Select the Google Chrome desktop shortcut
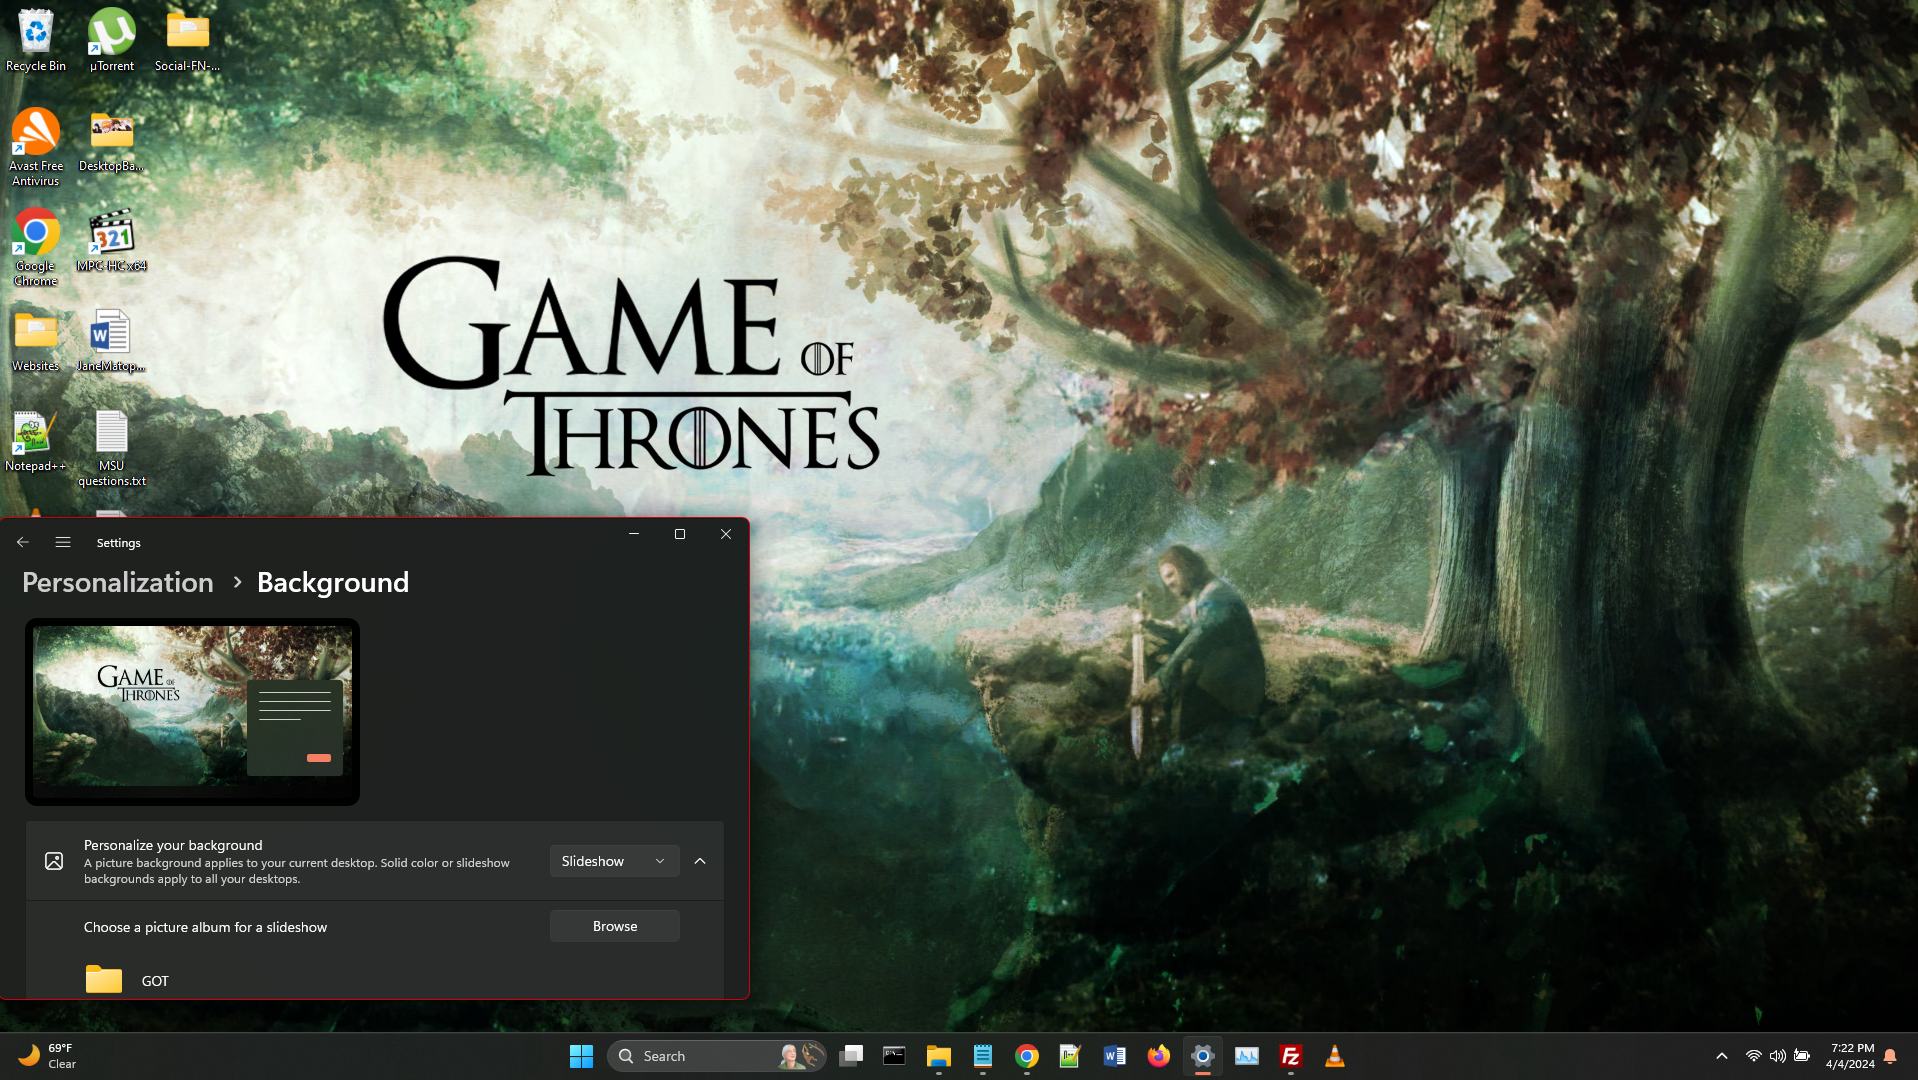Screen dimensions: 1918x1080 click(36, 247)
